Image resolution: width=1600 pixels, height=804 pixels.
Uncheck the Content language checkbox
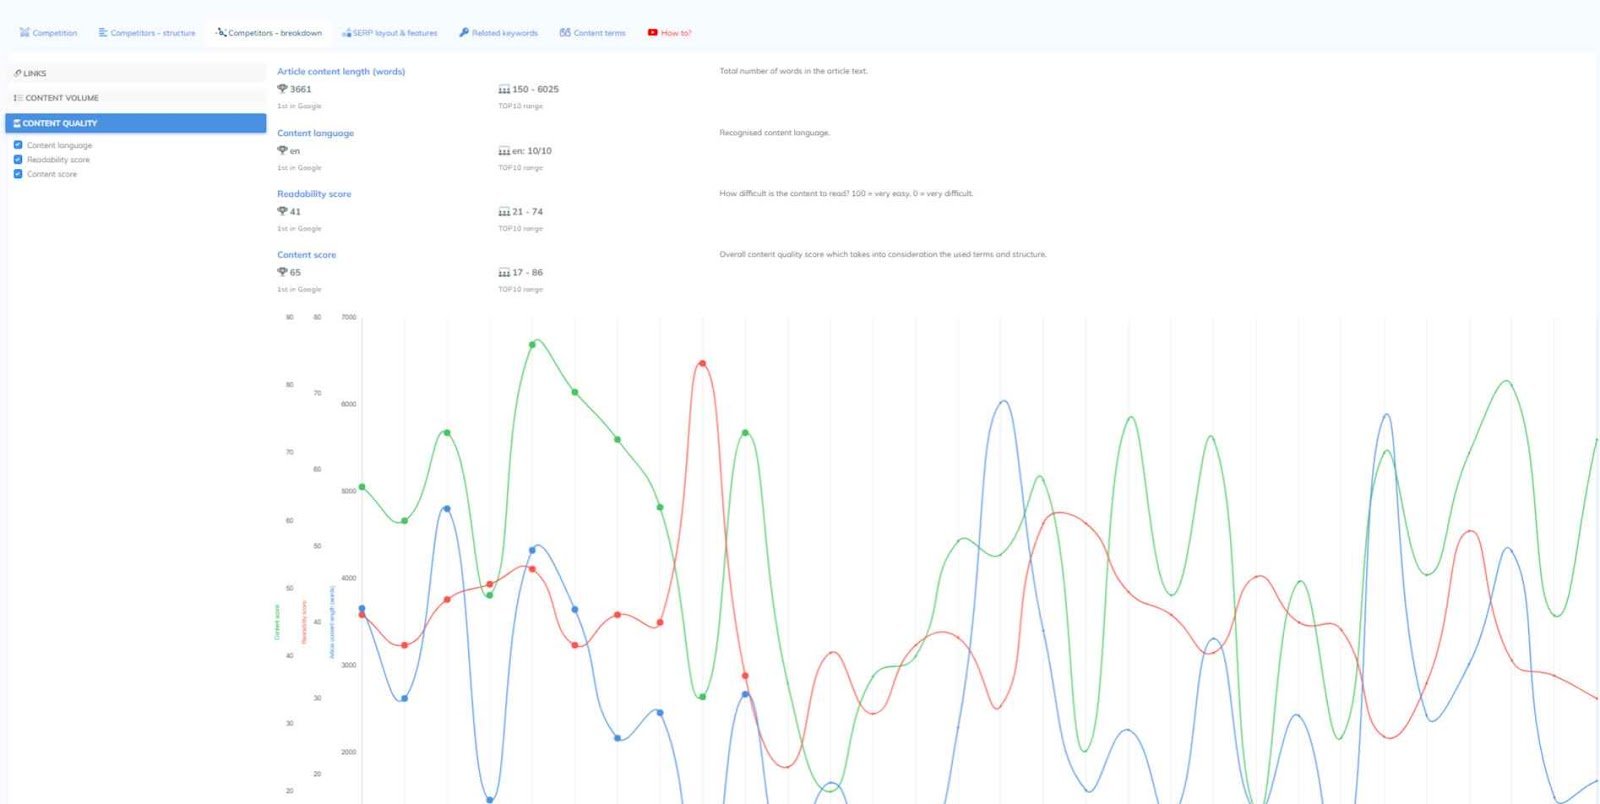18,145
